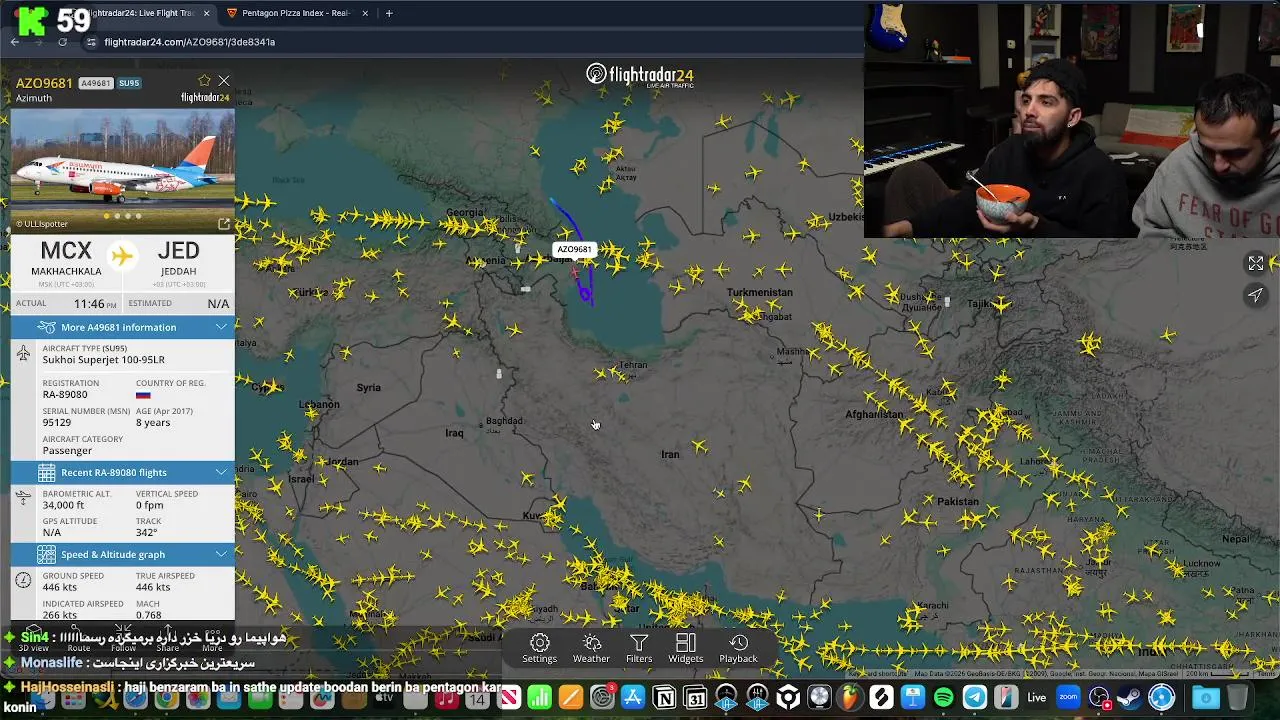Open Notion from the dock
1280x720 pixels.
coord(664,697)
